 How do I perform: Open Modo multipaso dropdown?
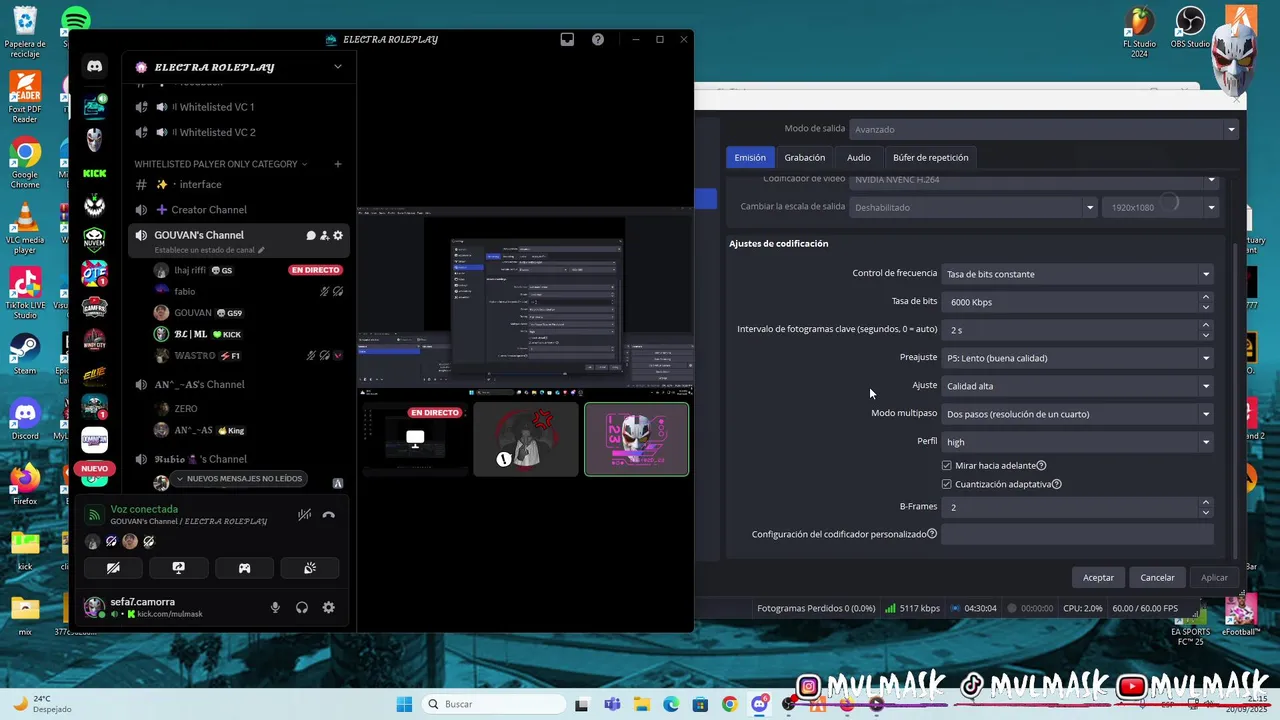(1077, 414)
